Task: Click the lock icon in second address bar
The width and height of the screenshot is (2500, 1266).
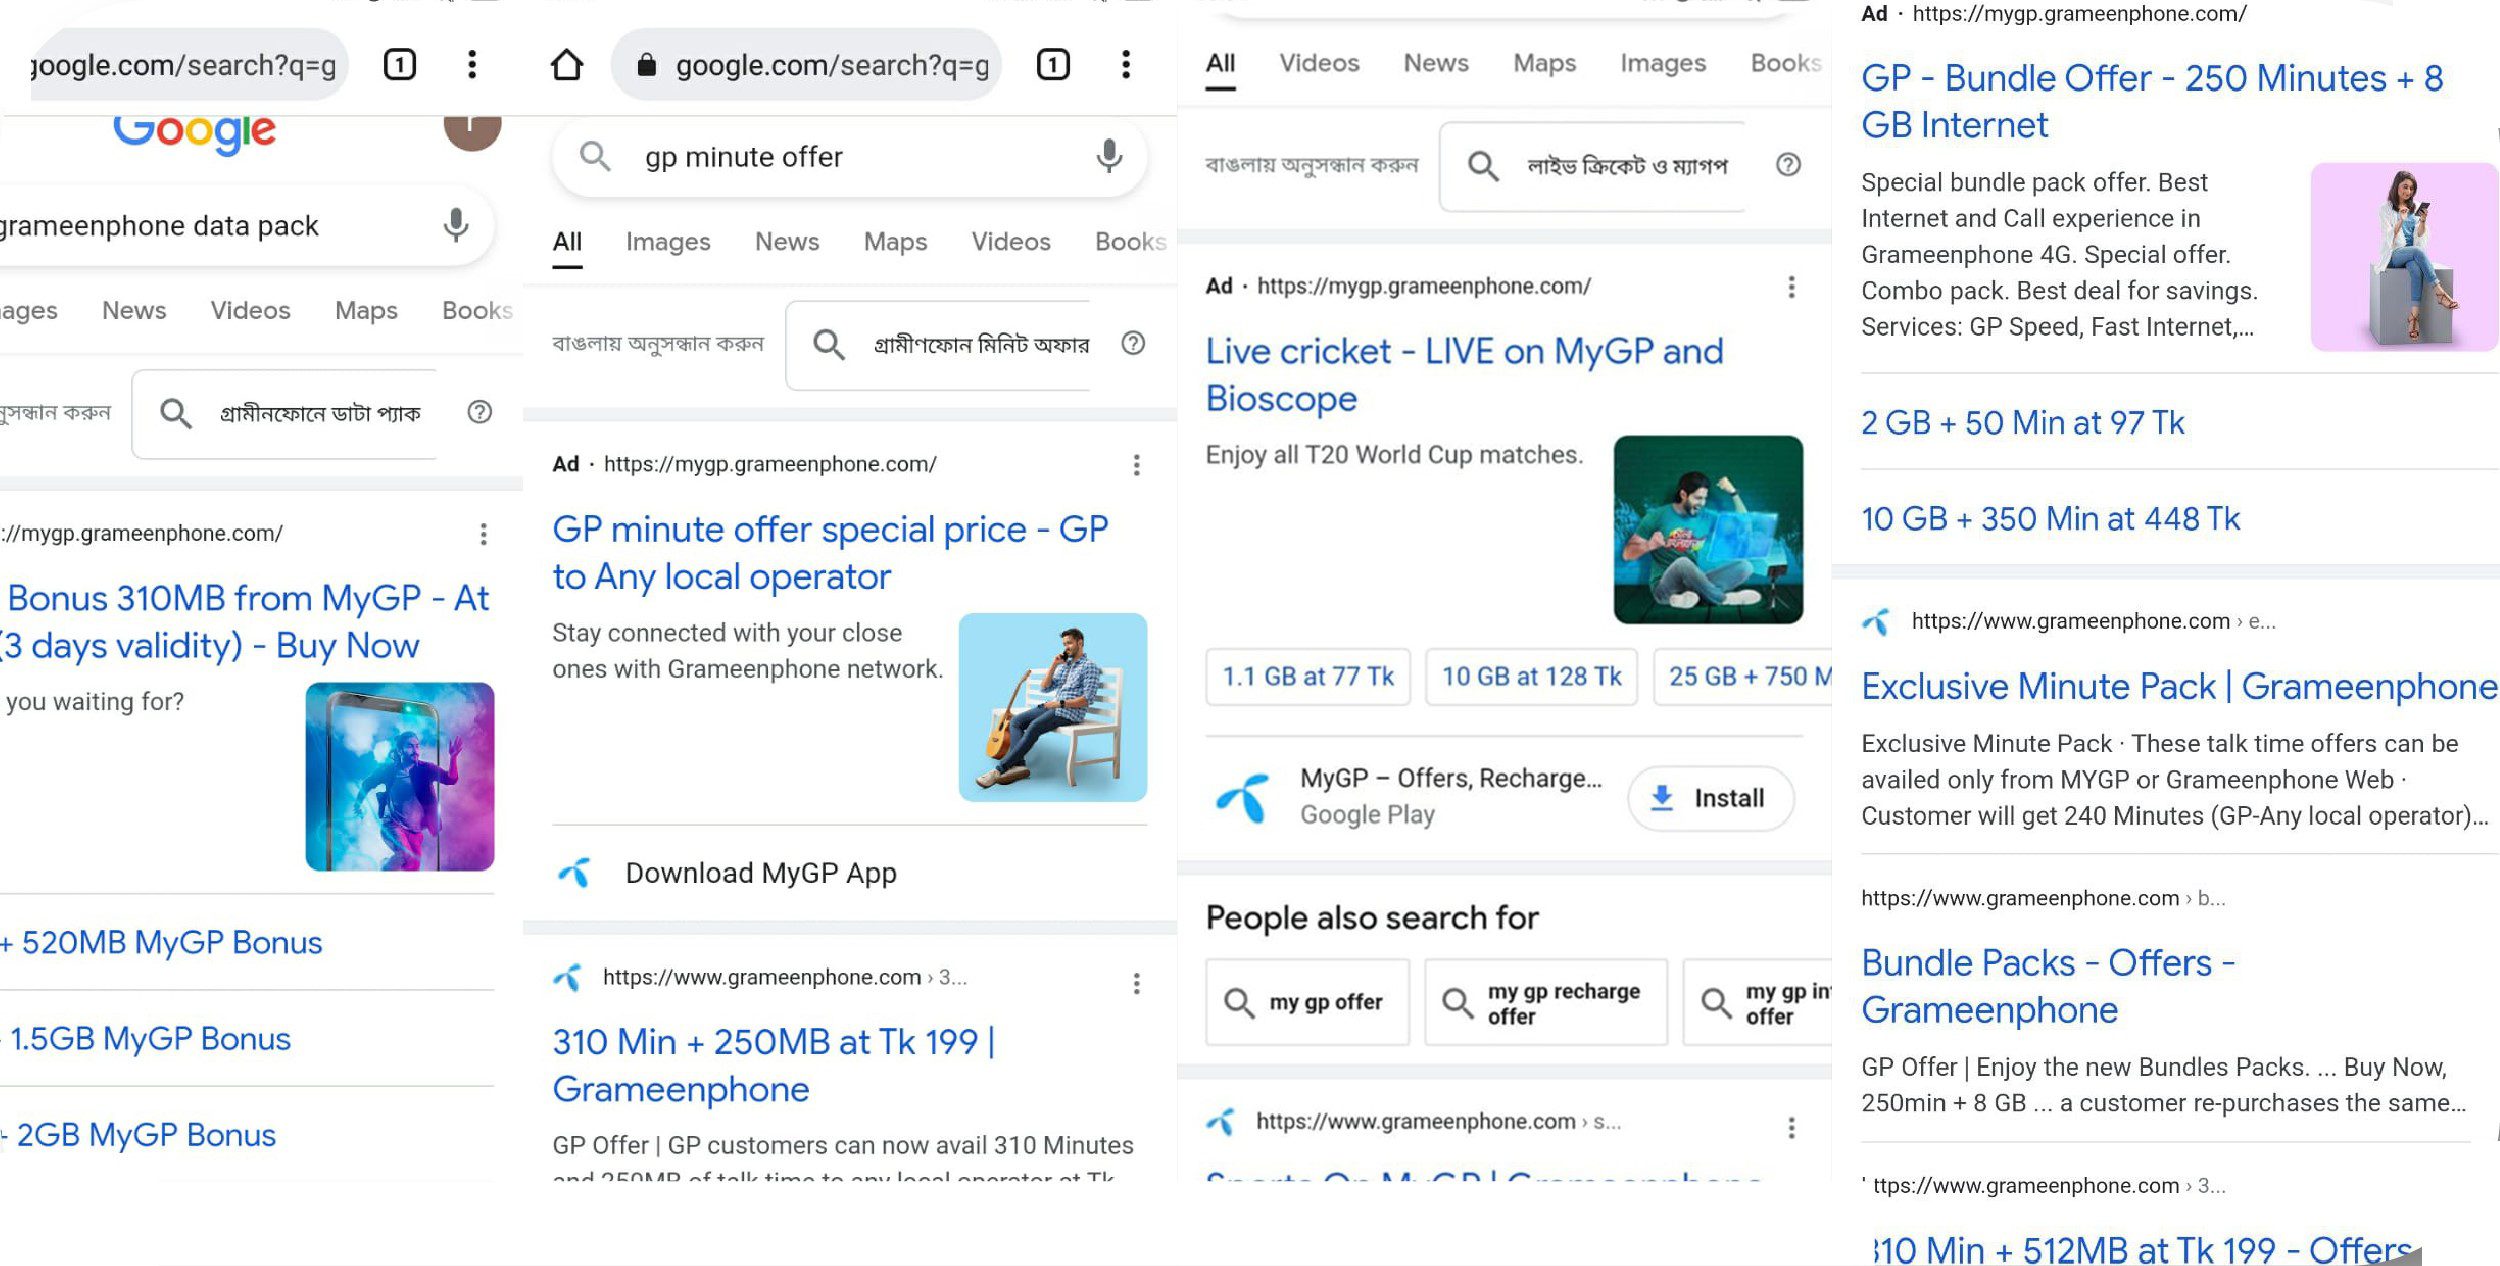Action: [647, 66]
